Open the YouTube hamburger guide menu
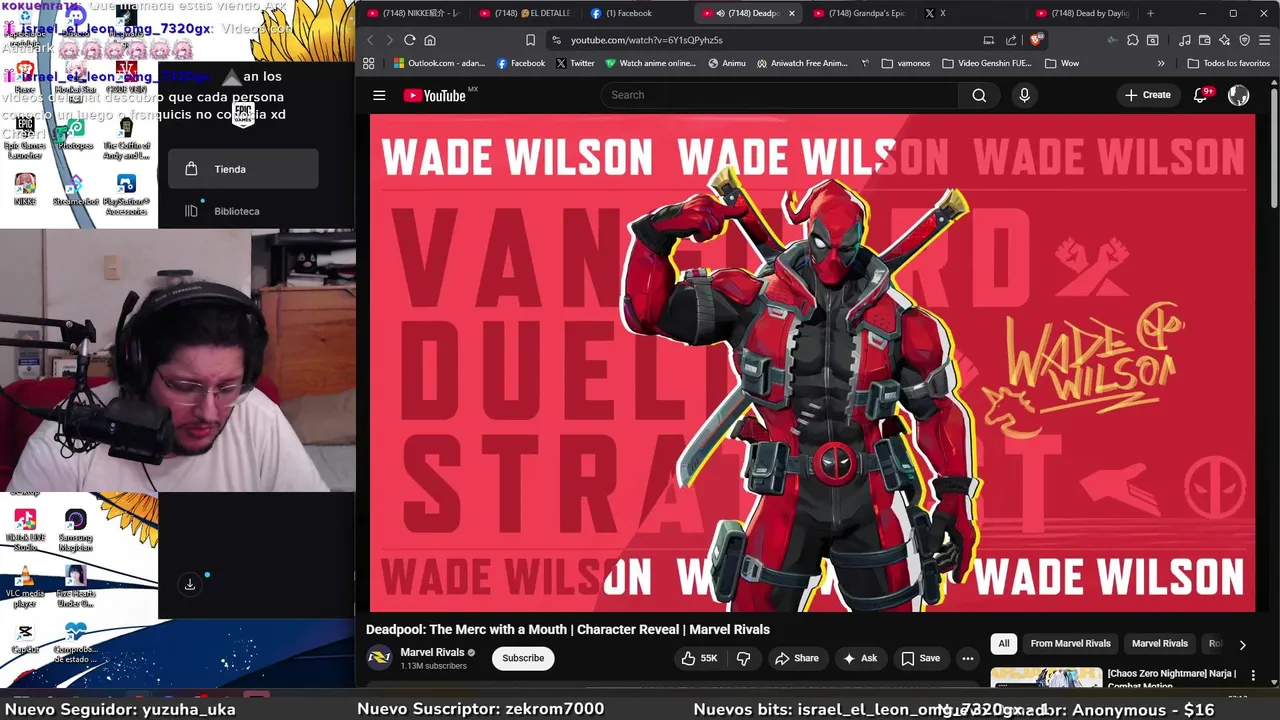Image resolution: width=1280 pixels, height=720 pixels. [x=379, y=95]
